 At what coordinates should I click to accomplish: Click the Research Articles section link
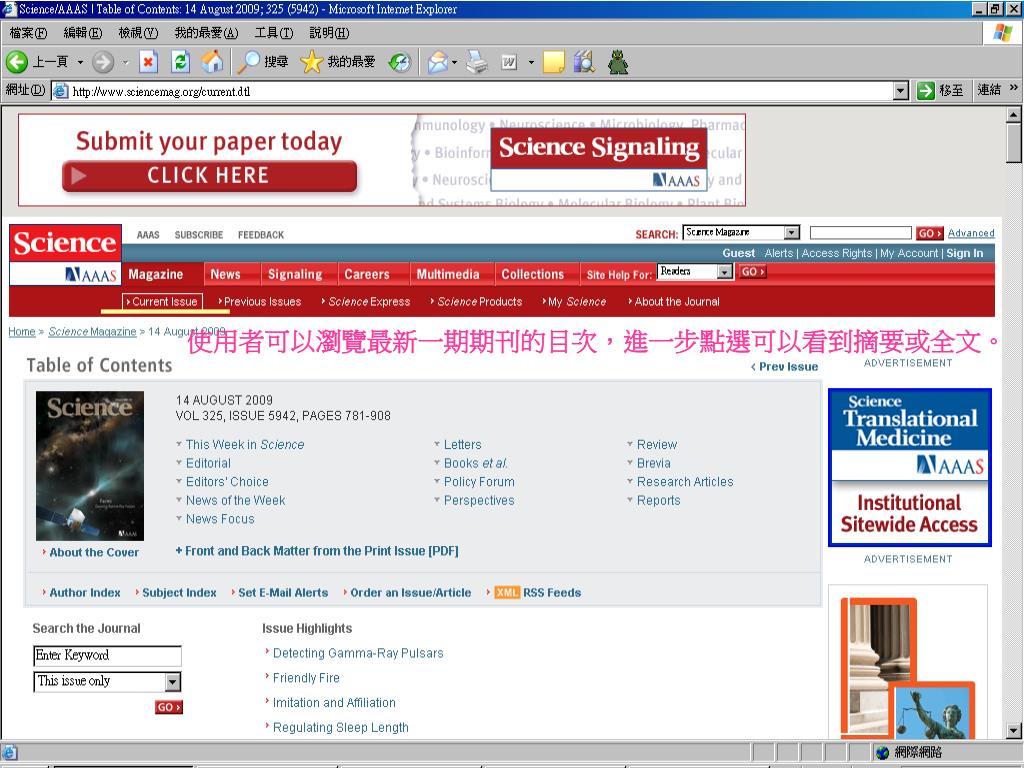(x=685, y=482)
